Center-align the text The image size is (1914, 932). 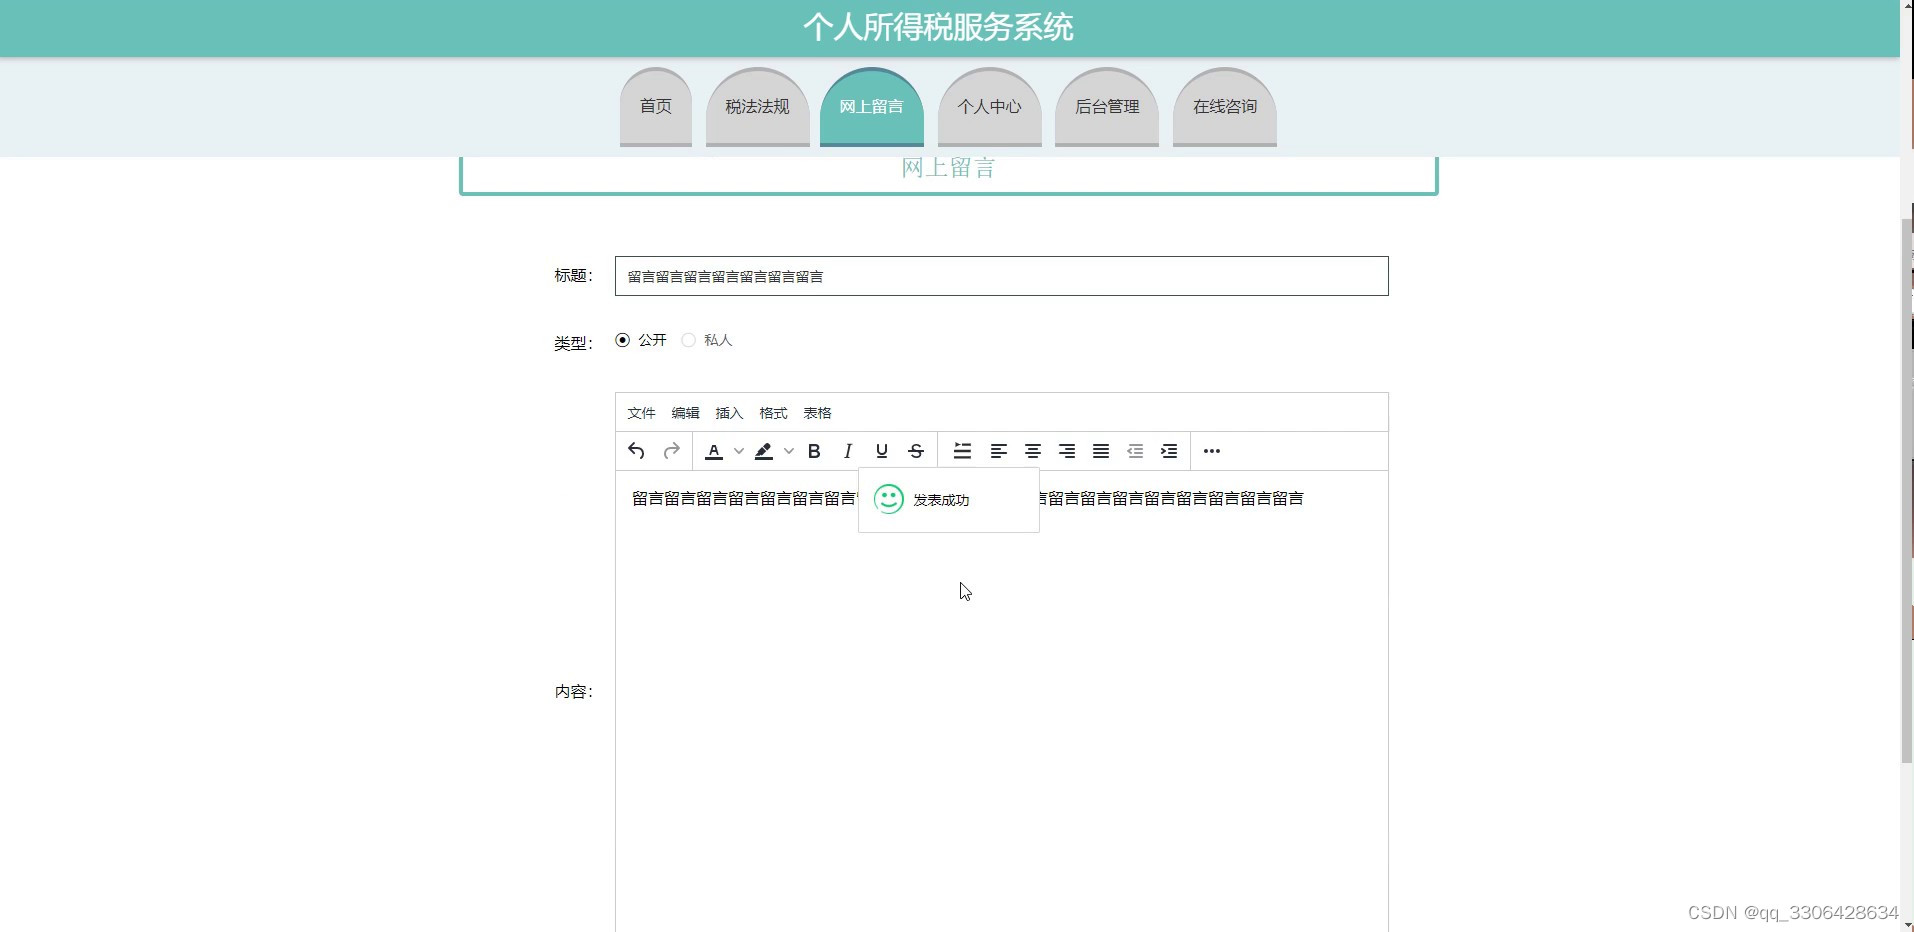1033,451
